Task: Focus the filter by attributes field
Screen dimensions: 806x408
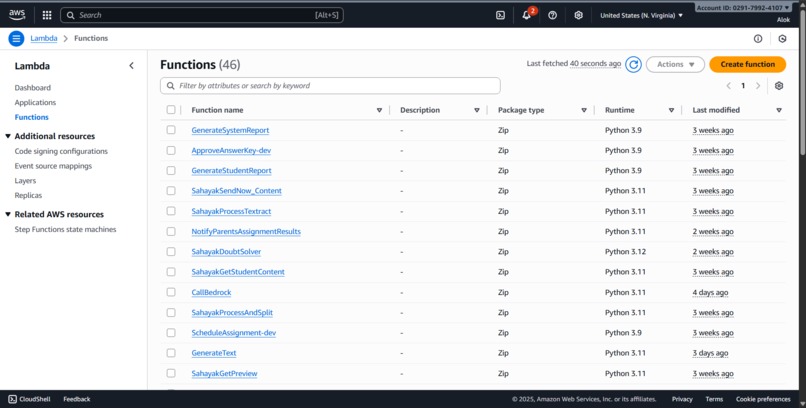Action: coord(330,86)
